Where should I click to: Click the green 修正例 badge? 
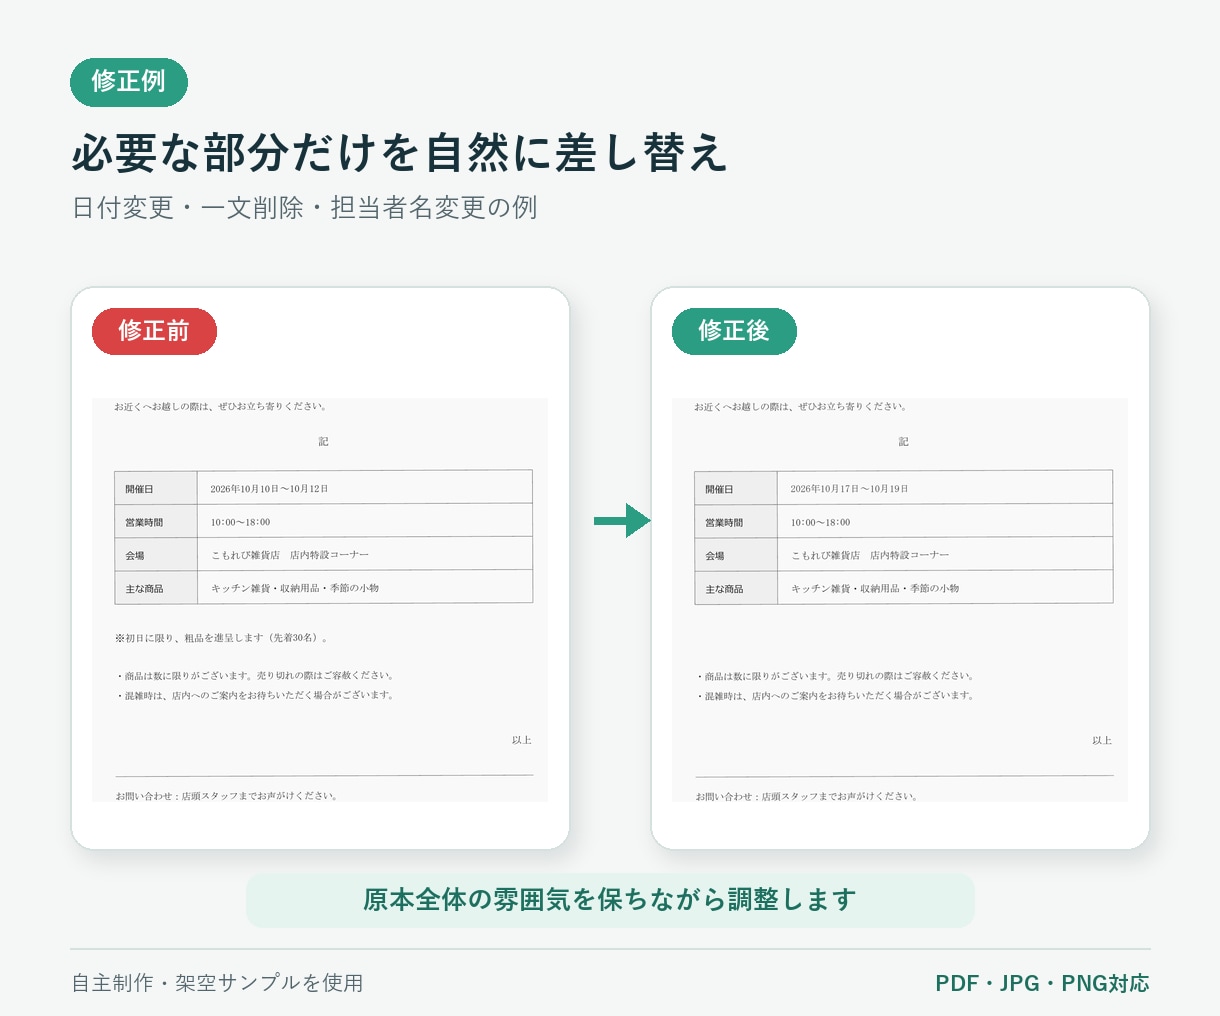click(129, 82)
